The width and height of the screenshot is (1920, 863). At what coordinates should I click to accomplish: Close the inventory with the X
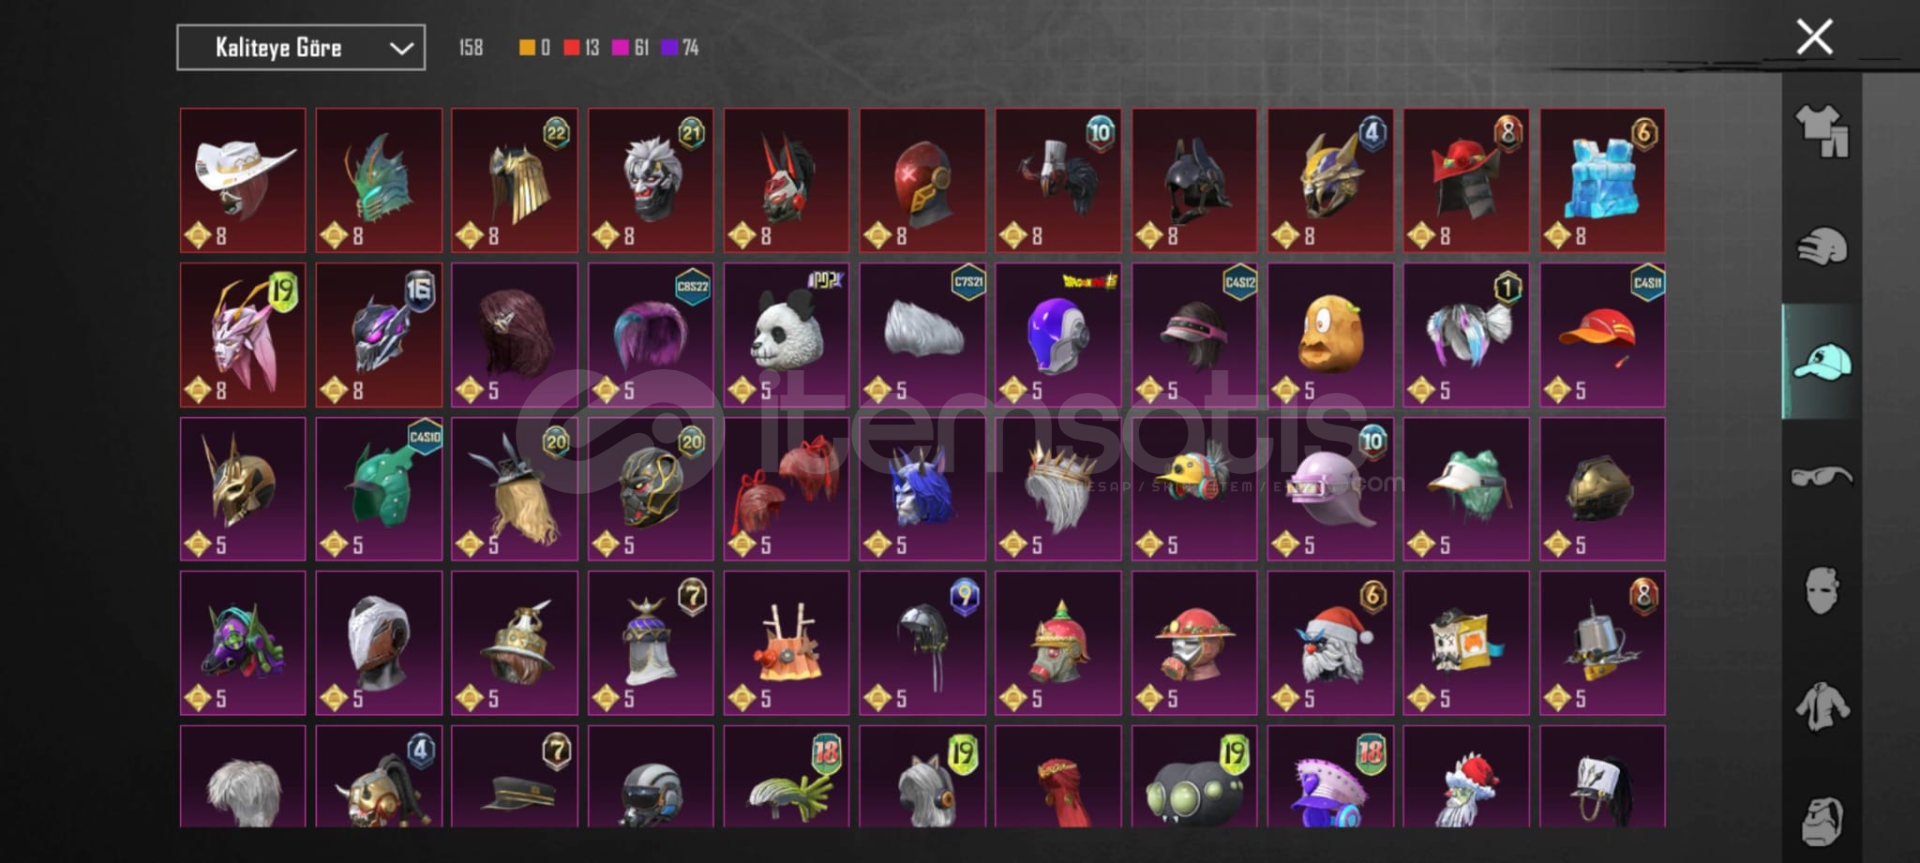point(1814,37)
